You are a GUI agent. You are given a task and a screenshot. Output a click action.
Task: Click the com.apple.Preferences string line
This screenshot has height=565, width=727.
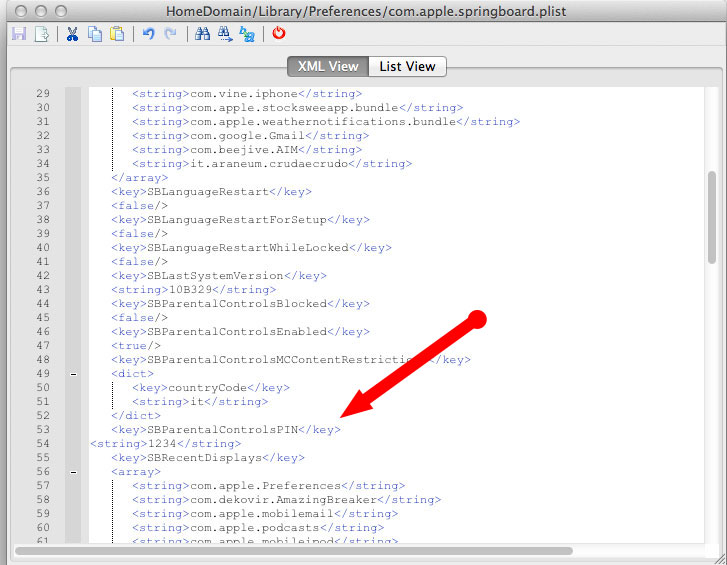click(x=268, y=486)
